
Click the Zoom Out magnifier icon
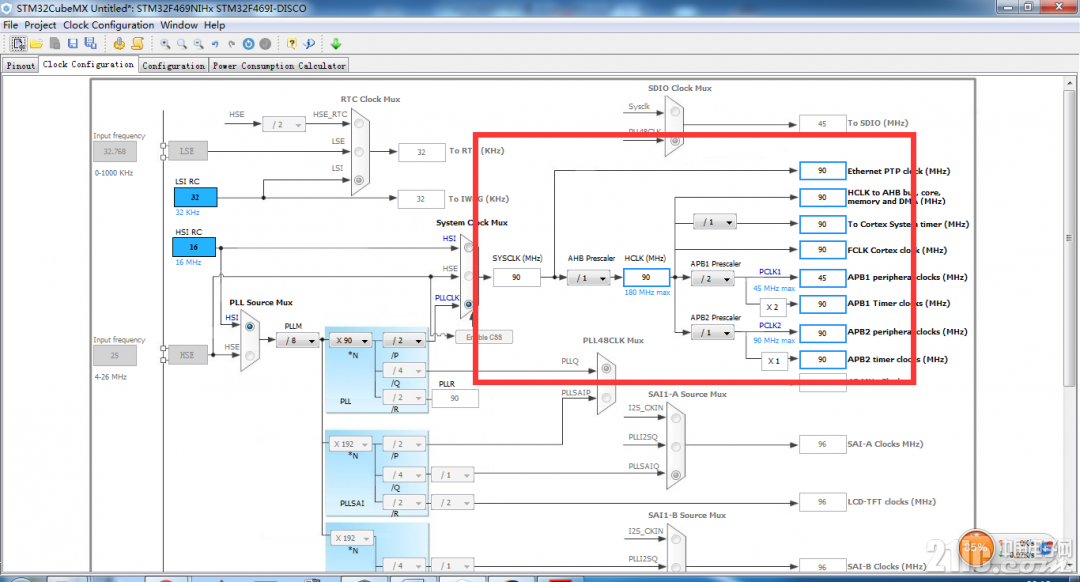click(x=198, y=43)
